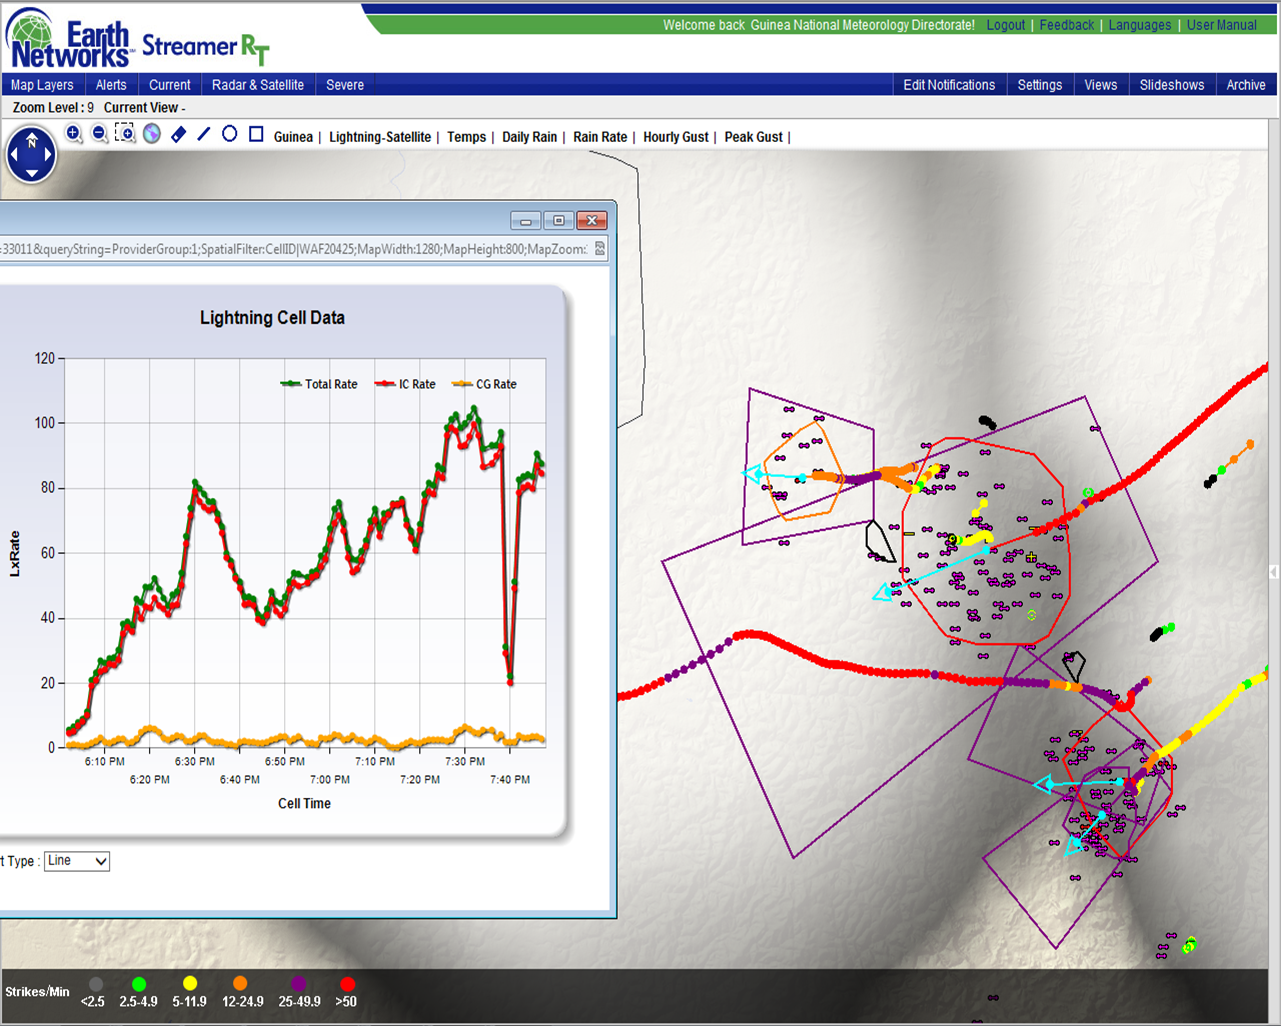
Task: Open the Views menu
Action: click(x=1101, y=85)
